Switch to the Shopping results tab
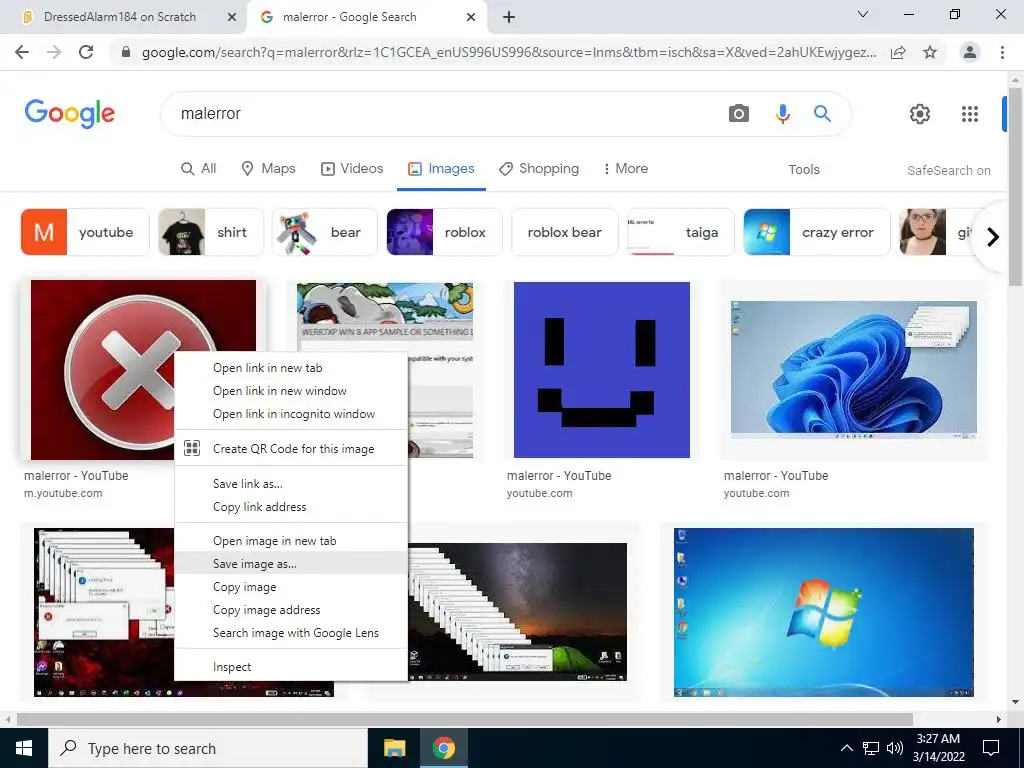1024x768 pixels. (x=539, y=168)
